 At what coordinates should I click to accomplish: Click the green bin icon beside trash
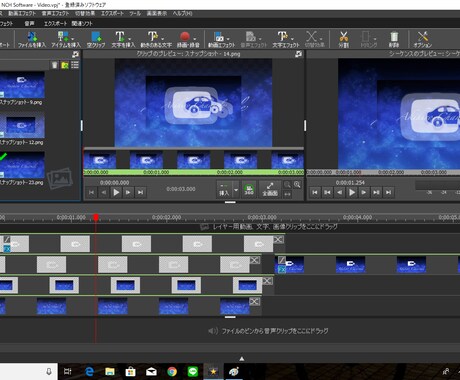click(x=65, y=65)
